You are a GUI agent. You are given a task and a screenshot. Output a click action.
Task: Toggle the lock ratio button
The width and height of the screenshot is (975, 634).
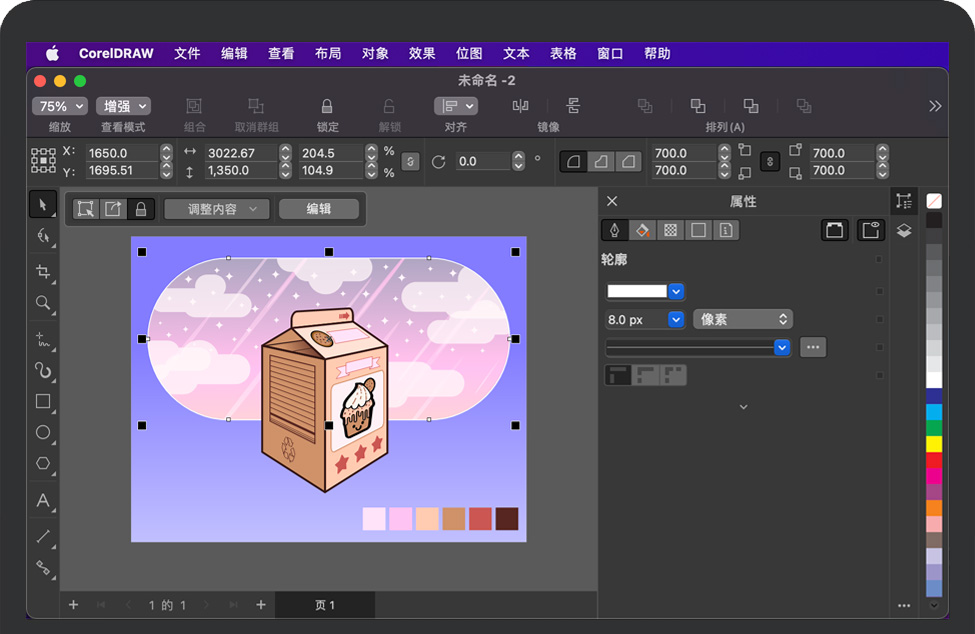pyautogui.click(x=410, y=162)
